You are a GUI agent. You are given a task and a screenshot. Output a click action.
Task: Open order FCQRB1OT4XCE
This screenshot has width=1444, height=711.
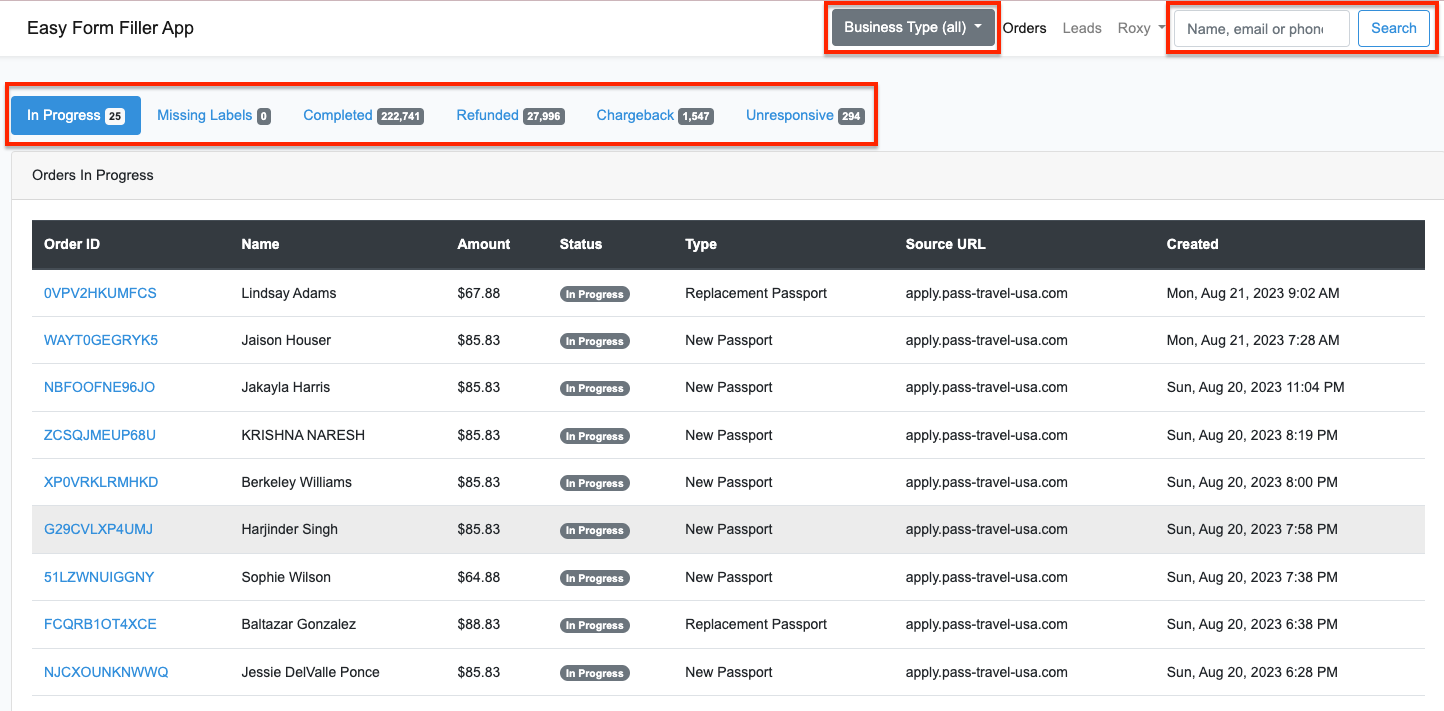pyautogui.click(x=100, y=624)
